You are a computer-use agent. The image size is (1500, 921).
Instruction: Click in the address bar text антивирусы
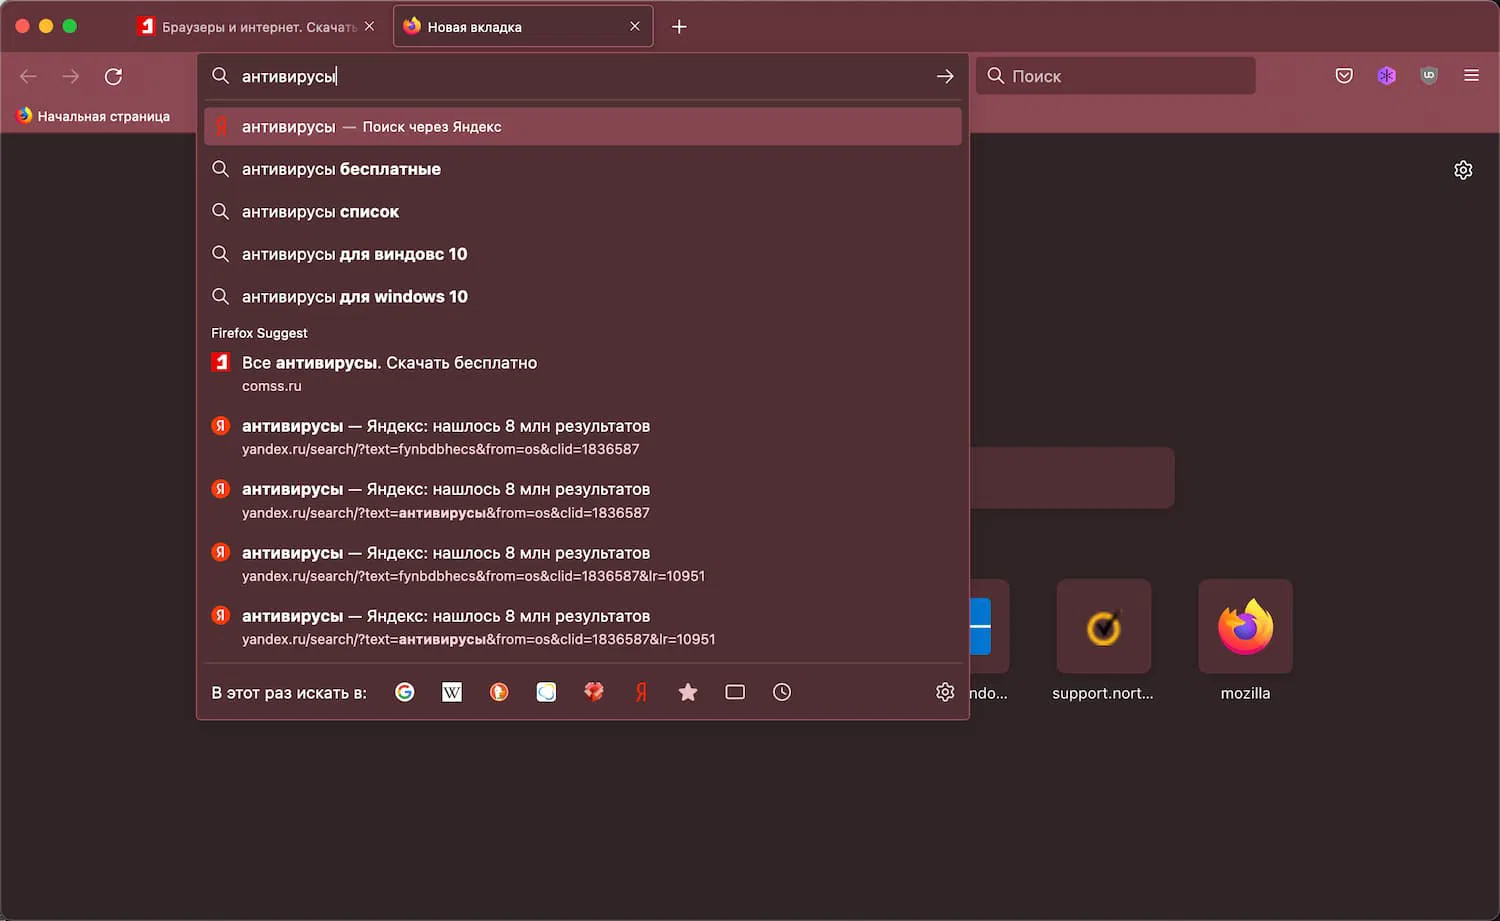pos(288,76)
